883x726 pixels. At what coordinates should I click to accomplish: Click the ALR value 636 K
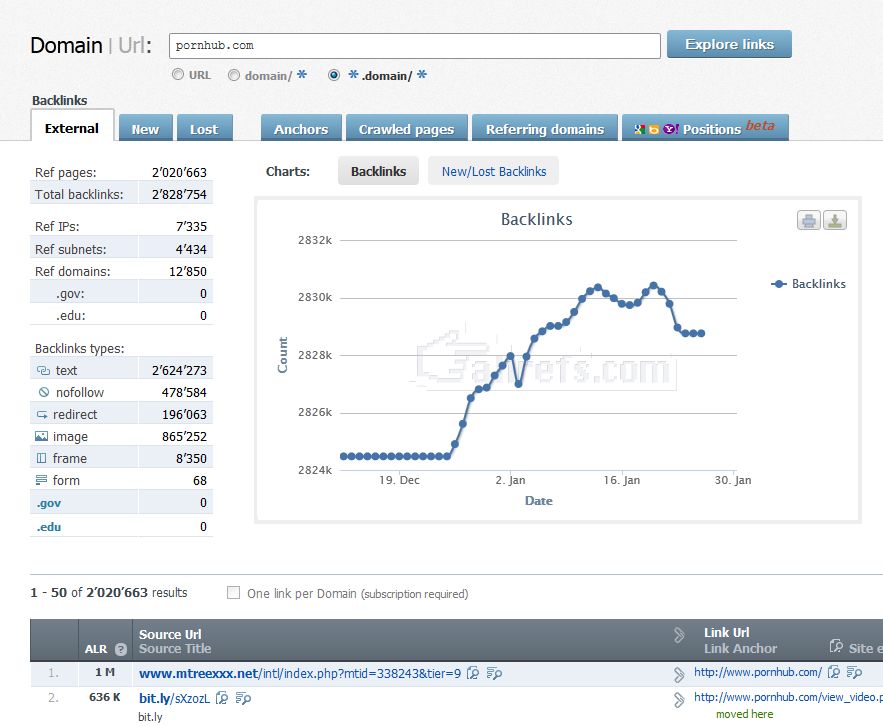pyautogui.click(x=105, y=697)
